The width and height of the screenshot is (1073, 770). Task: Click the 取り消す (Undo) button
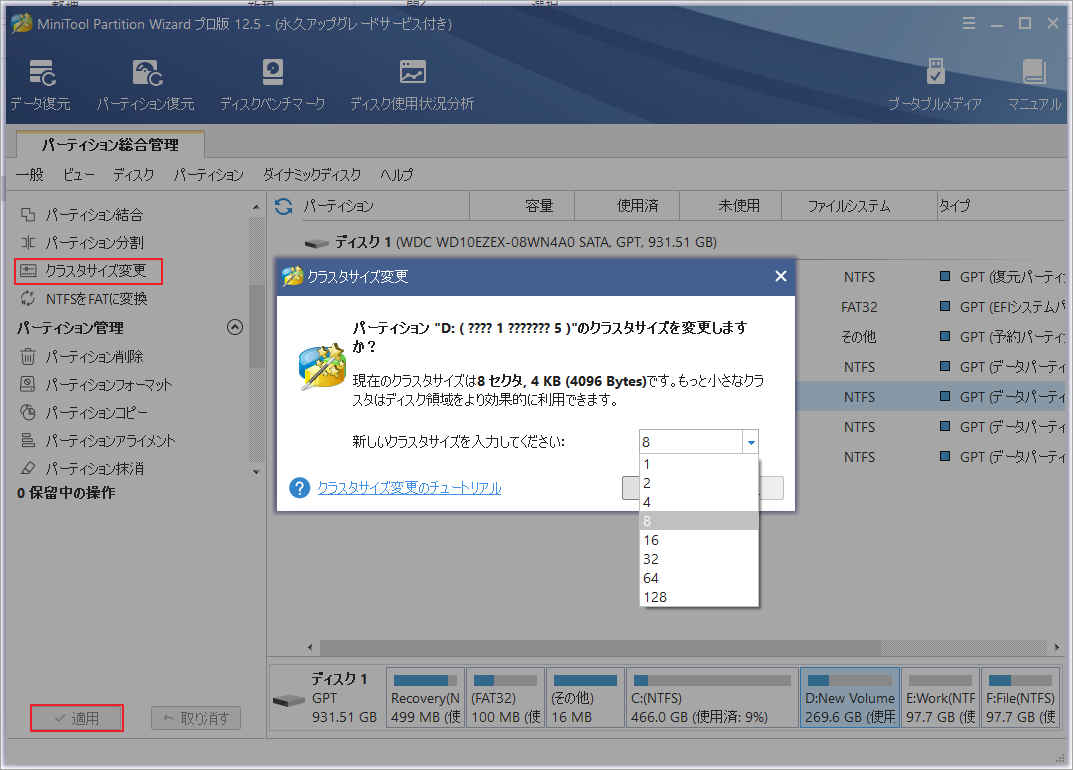[x=196, y=718]
